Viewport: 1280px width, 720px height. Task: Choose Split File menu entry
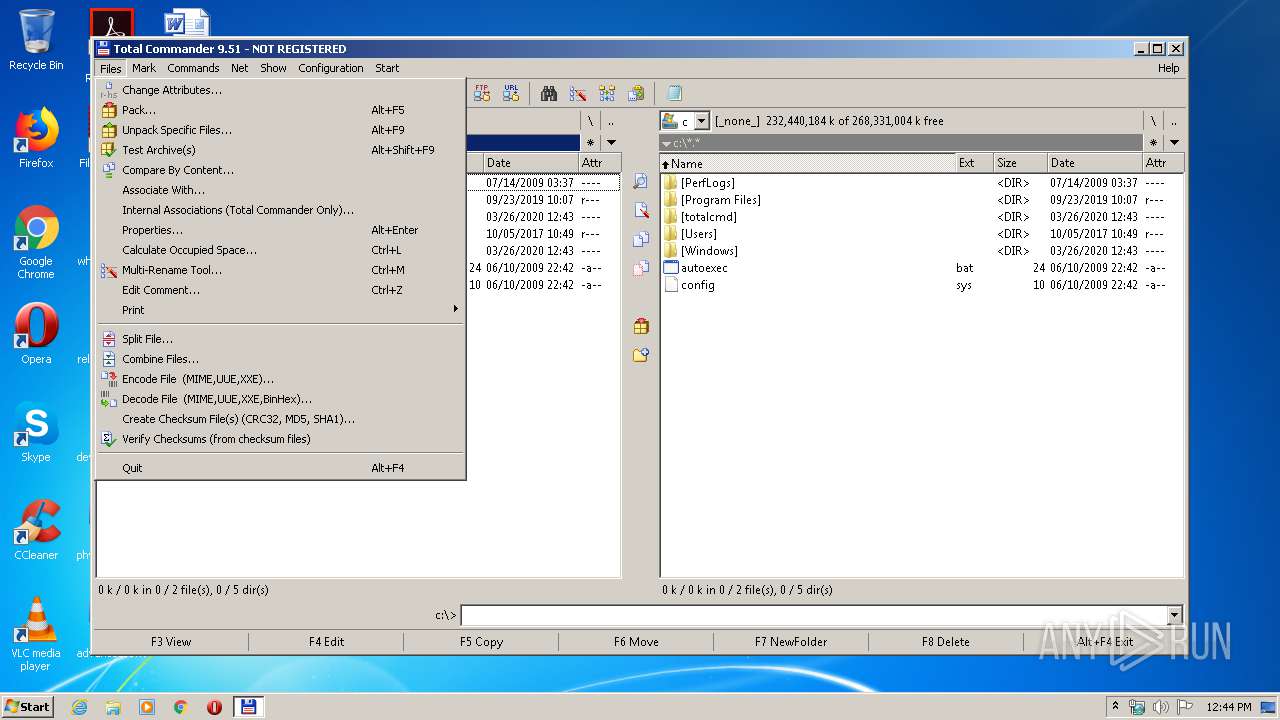click(x=282, y=339)
